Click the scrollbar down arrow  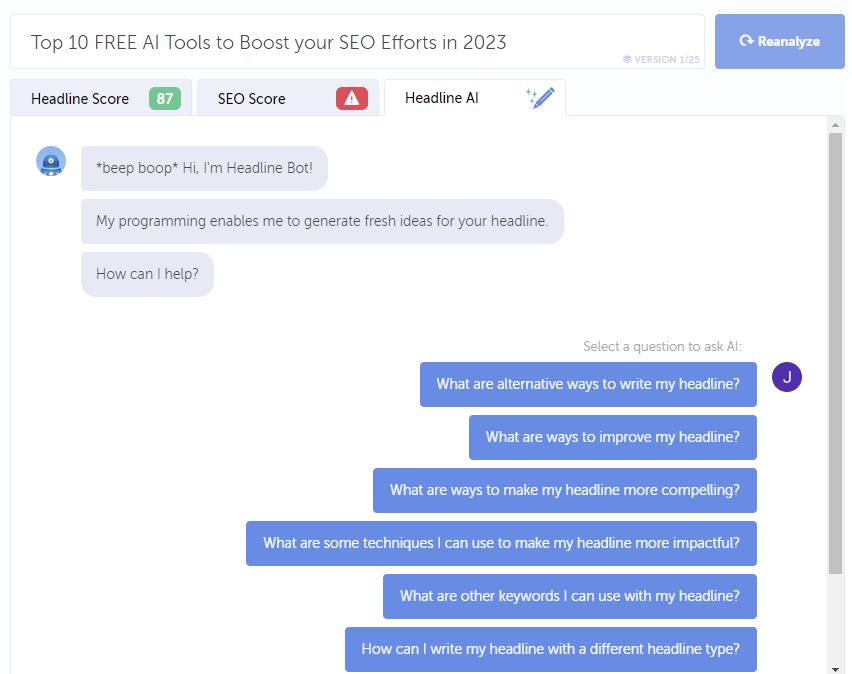835,669
